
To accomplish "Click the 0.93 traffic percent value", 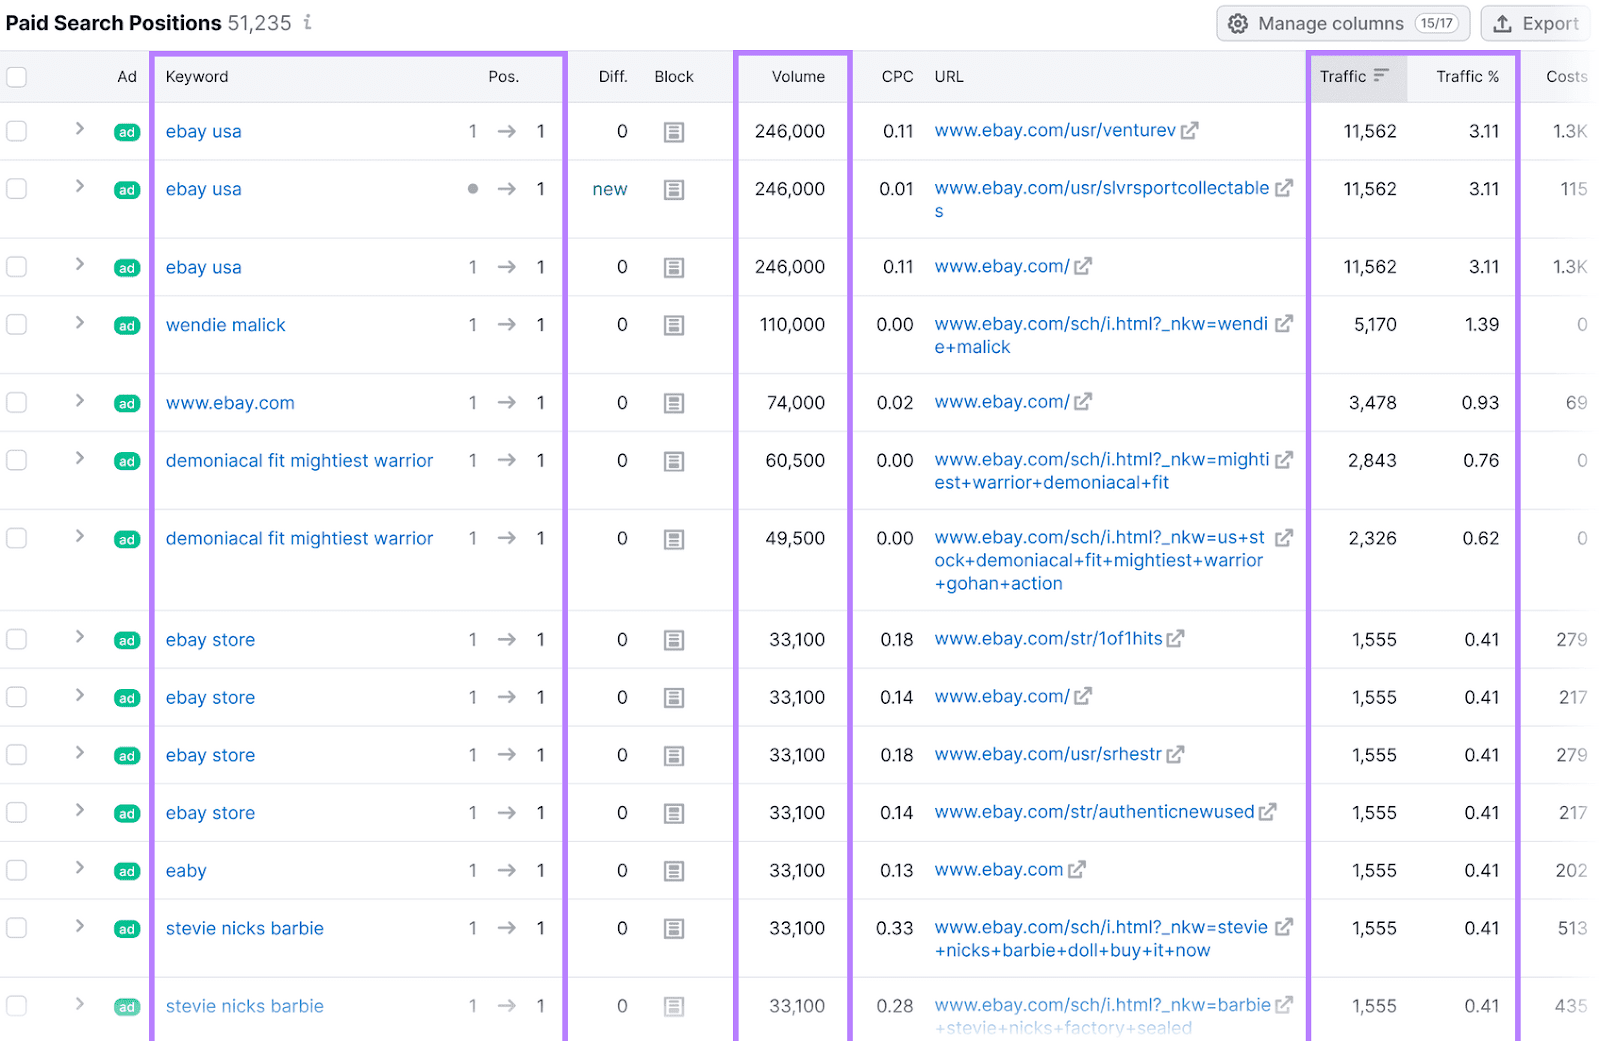I will tap(1480, 403).
